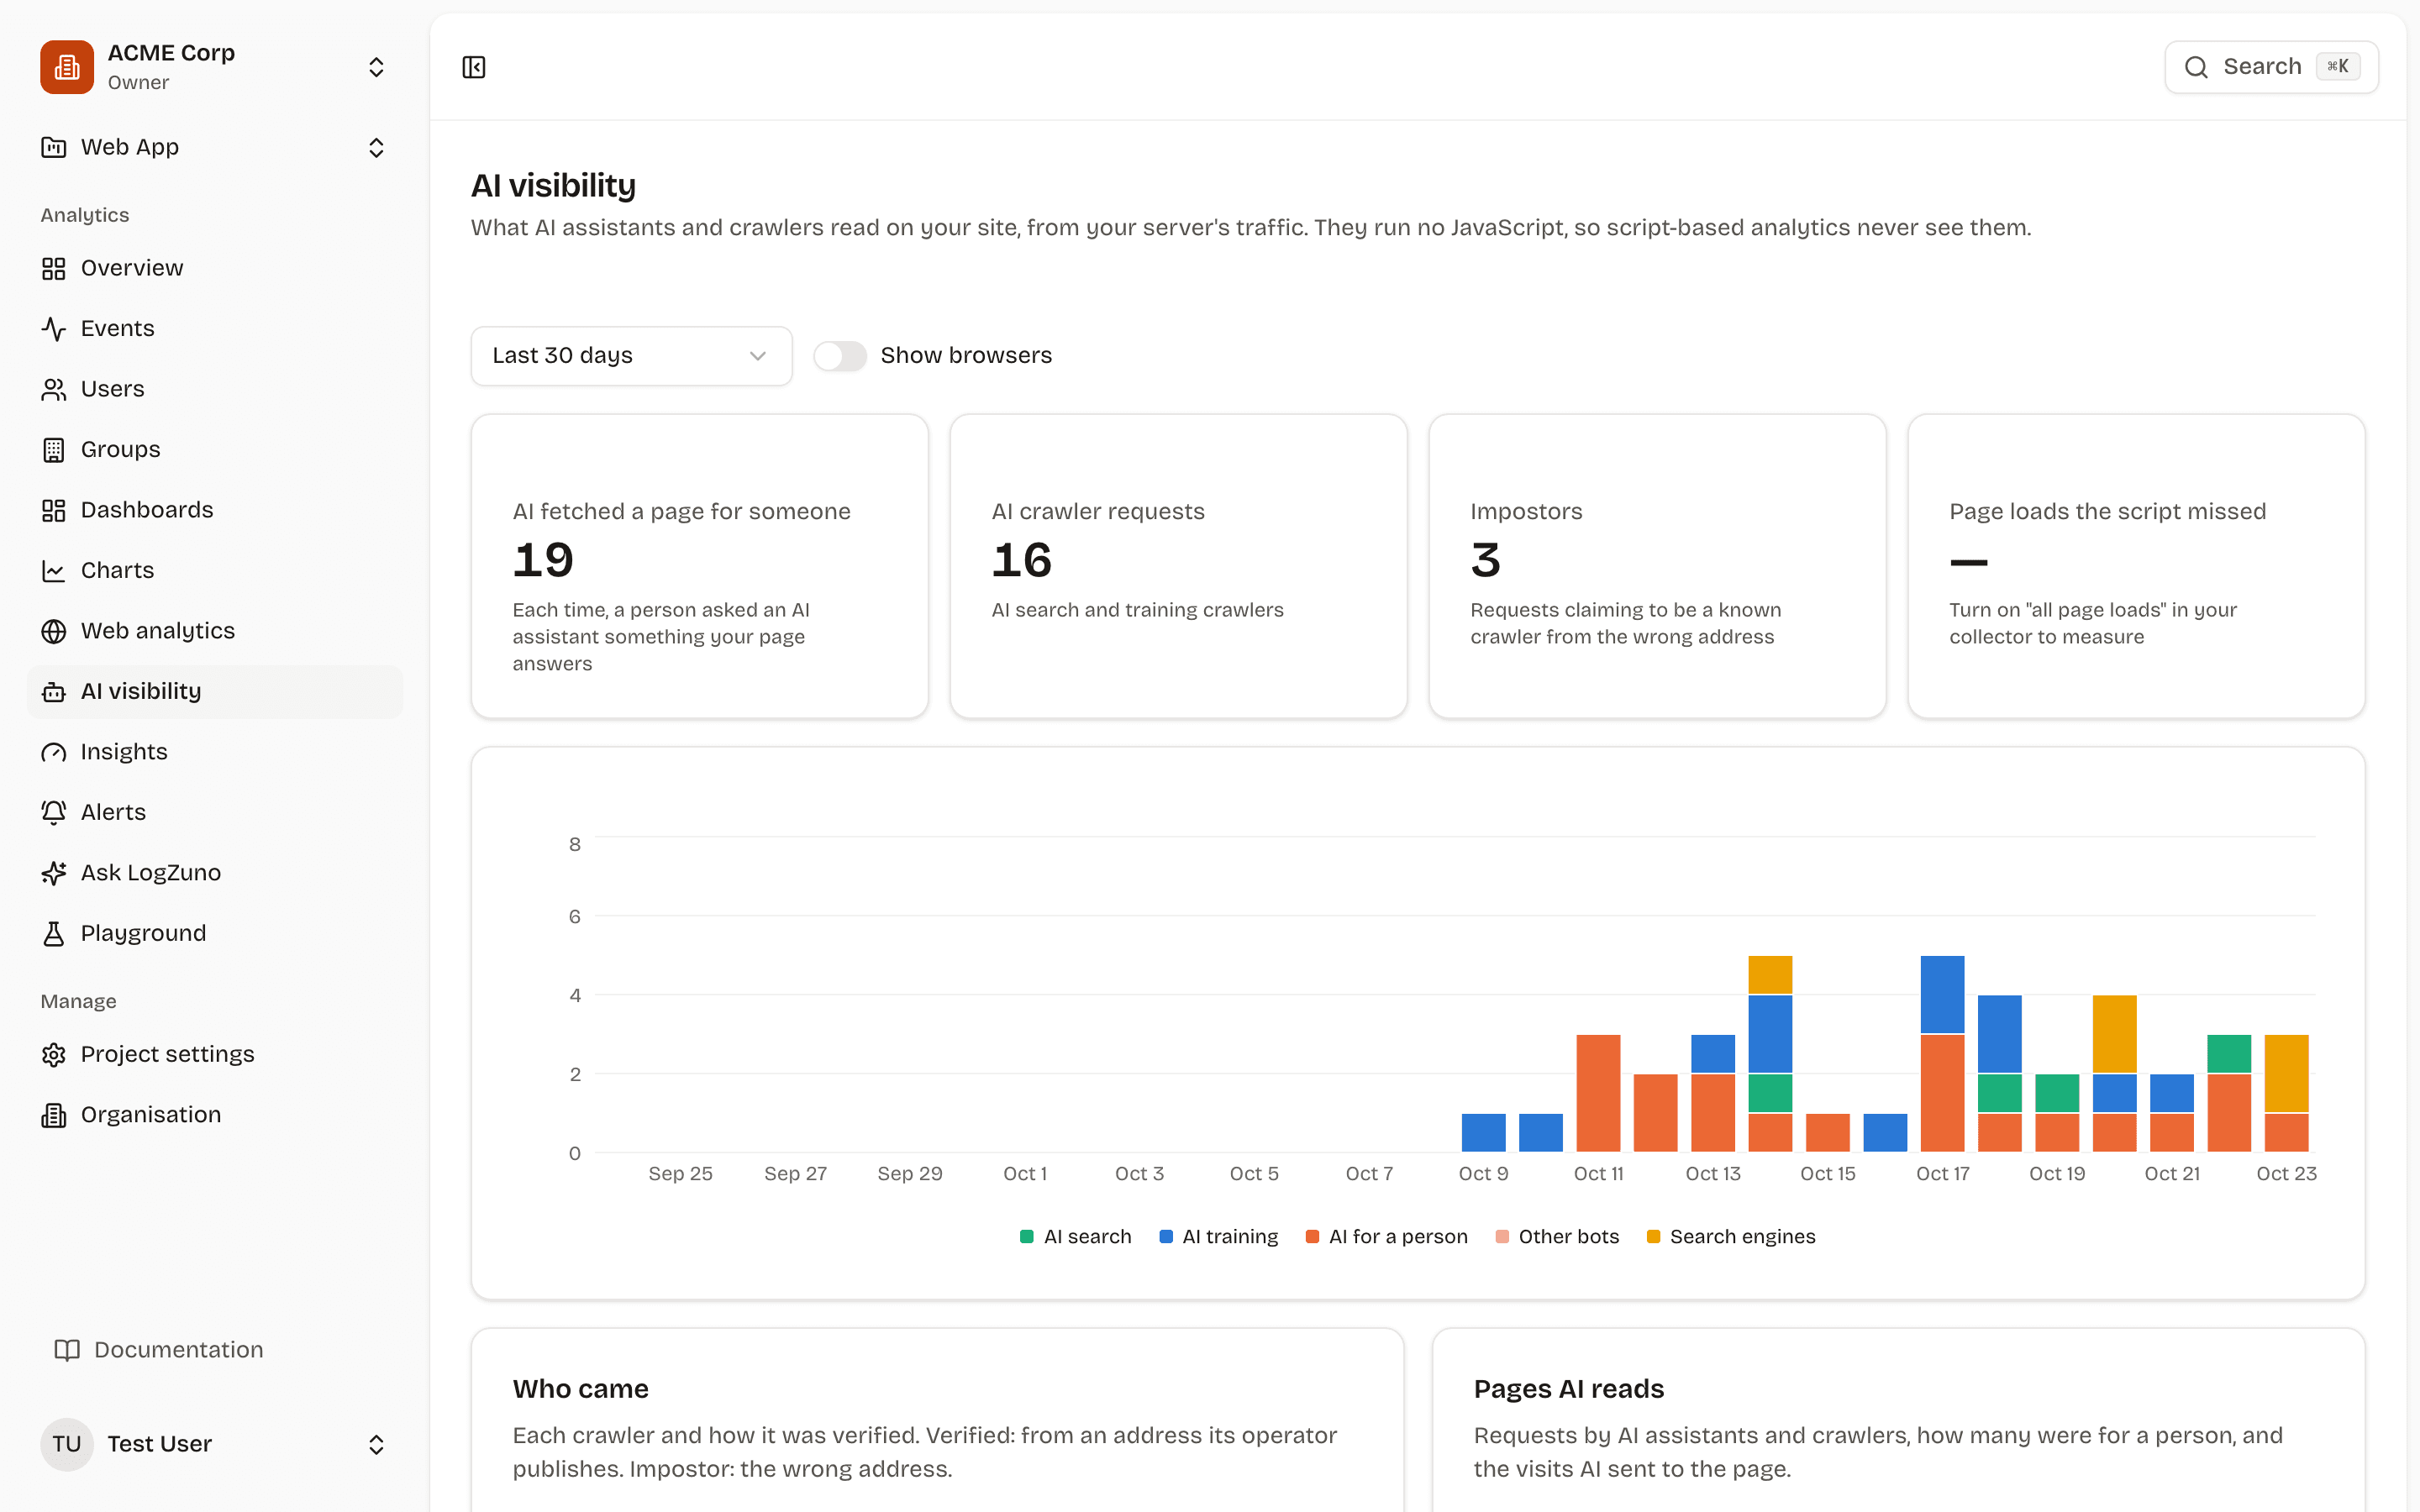This screenshot has height=1512, width=2420.
Task: Open the Dashboards menu item
Action: [215, 510]
